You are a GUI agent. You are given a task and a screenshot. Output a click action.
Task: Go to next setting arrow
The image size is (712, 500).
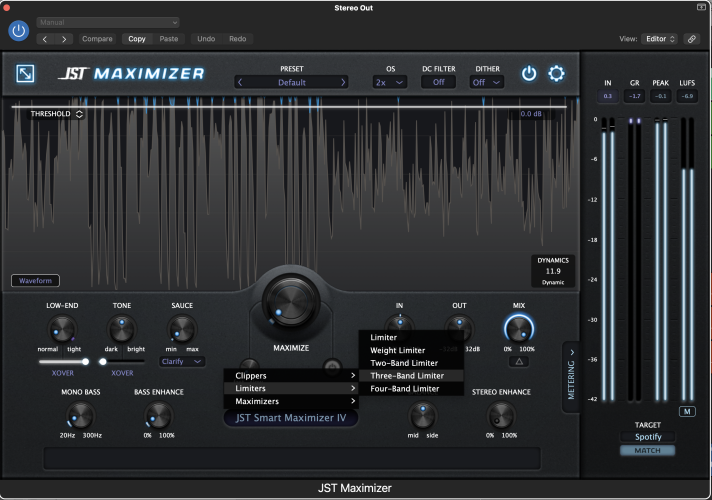click(64, 39)
